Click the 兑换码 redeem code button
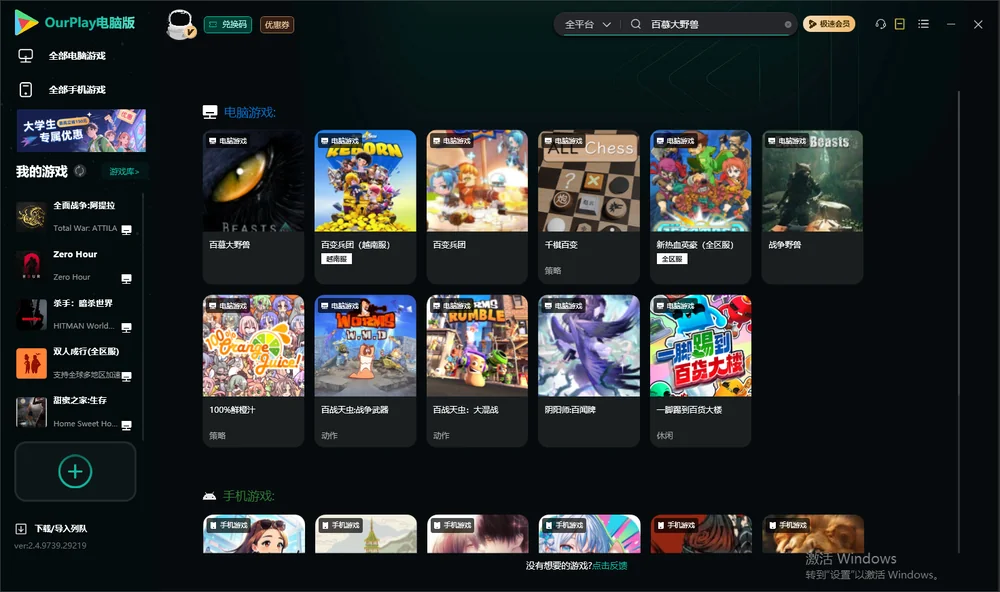 (228, 24)
